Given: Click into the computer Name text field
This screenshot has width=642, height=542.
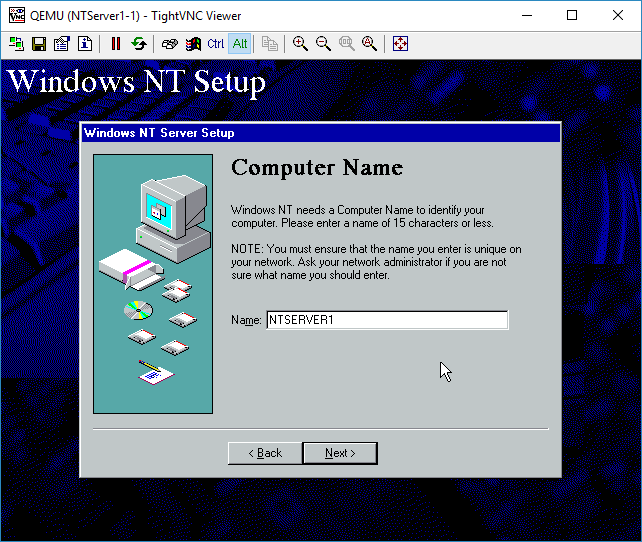Looking at the screenshot, I should pyautogui.click(x=386, y=320).
